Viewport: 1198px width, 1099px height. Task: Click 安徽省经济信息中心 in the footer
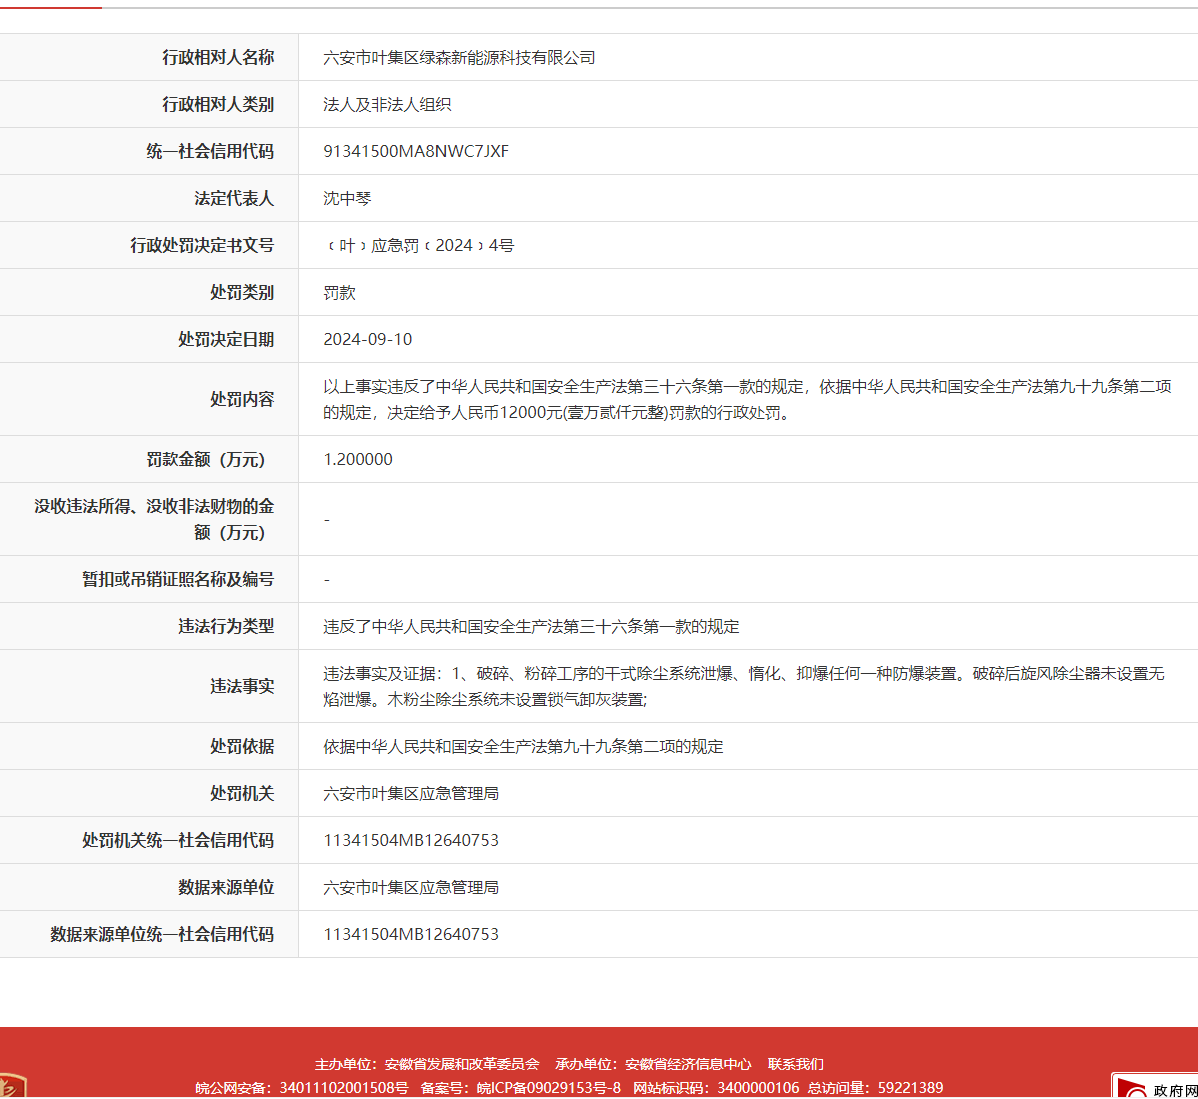click(x=687, y=1064)
